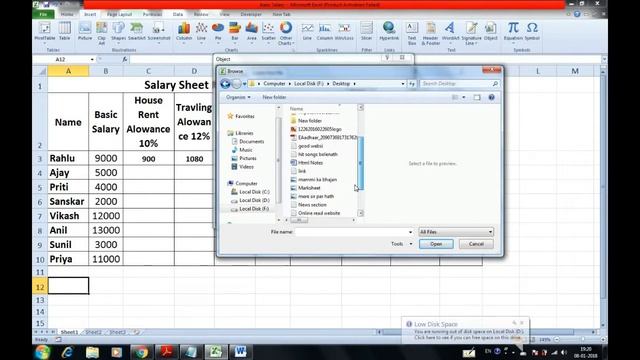The width and height of the screenshot is (640, 360).
Task: Switch to the Sheet2 worksheet tab
Action: click(x=93, y=332)
